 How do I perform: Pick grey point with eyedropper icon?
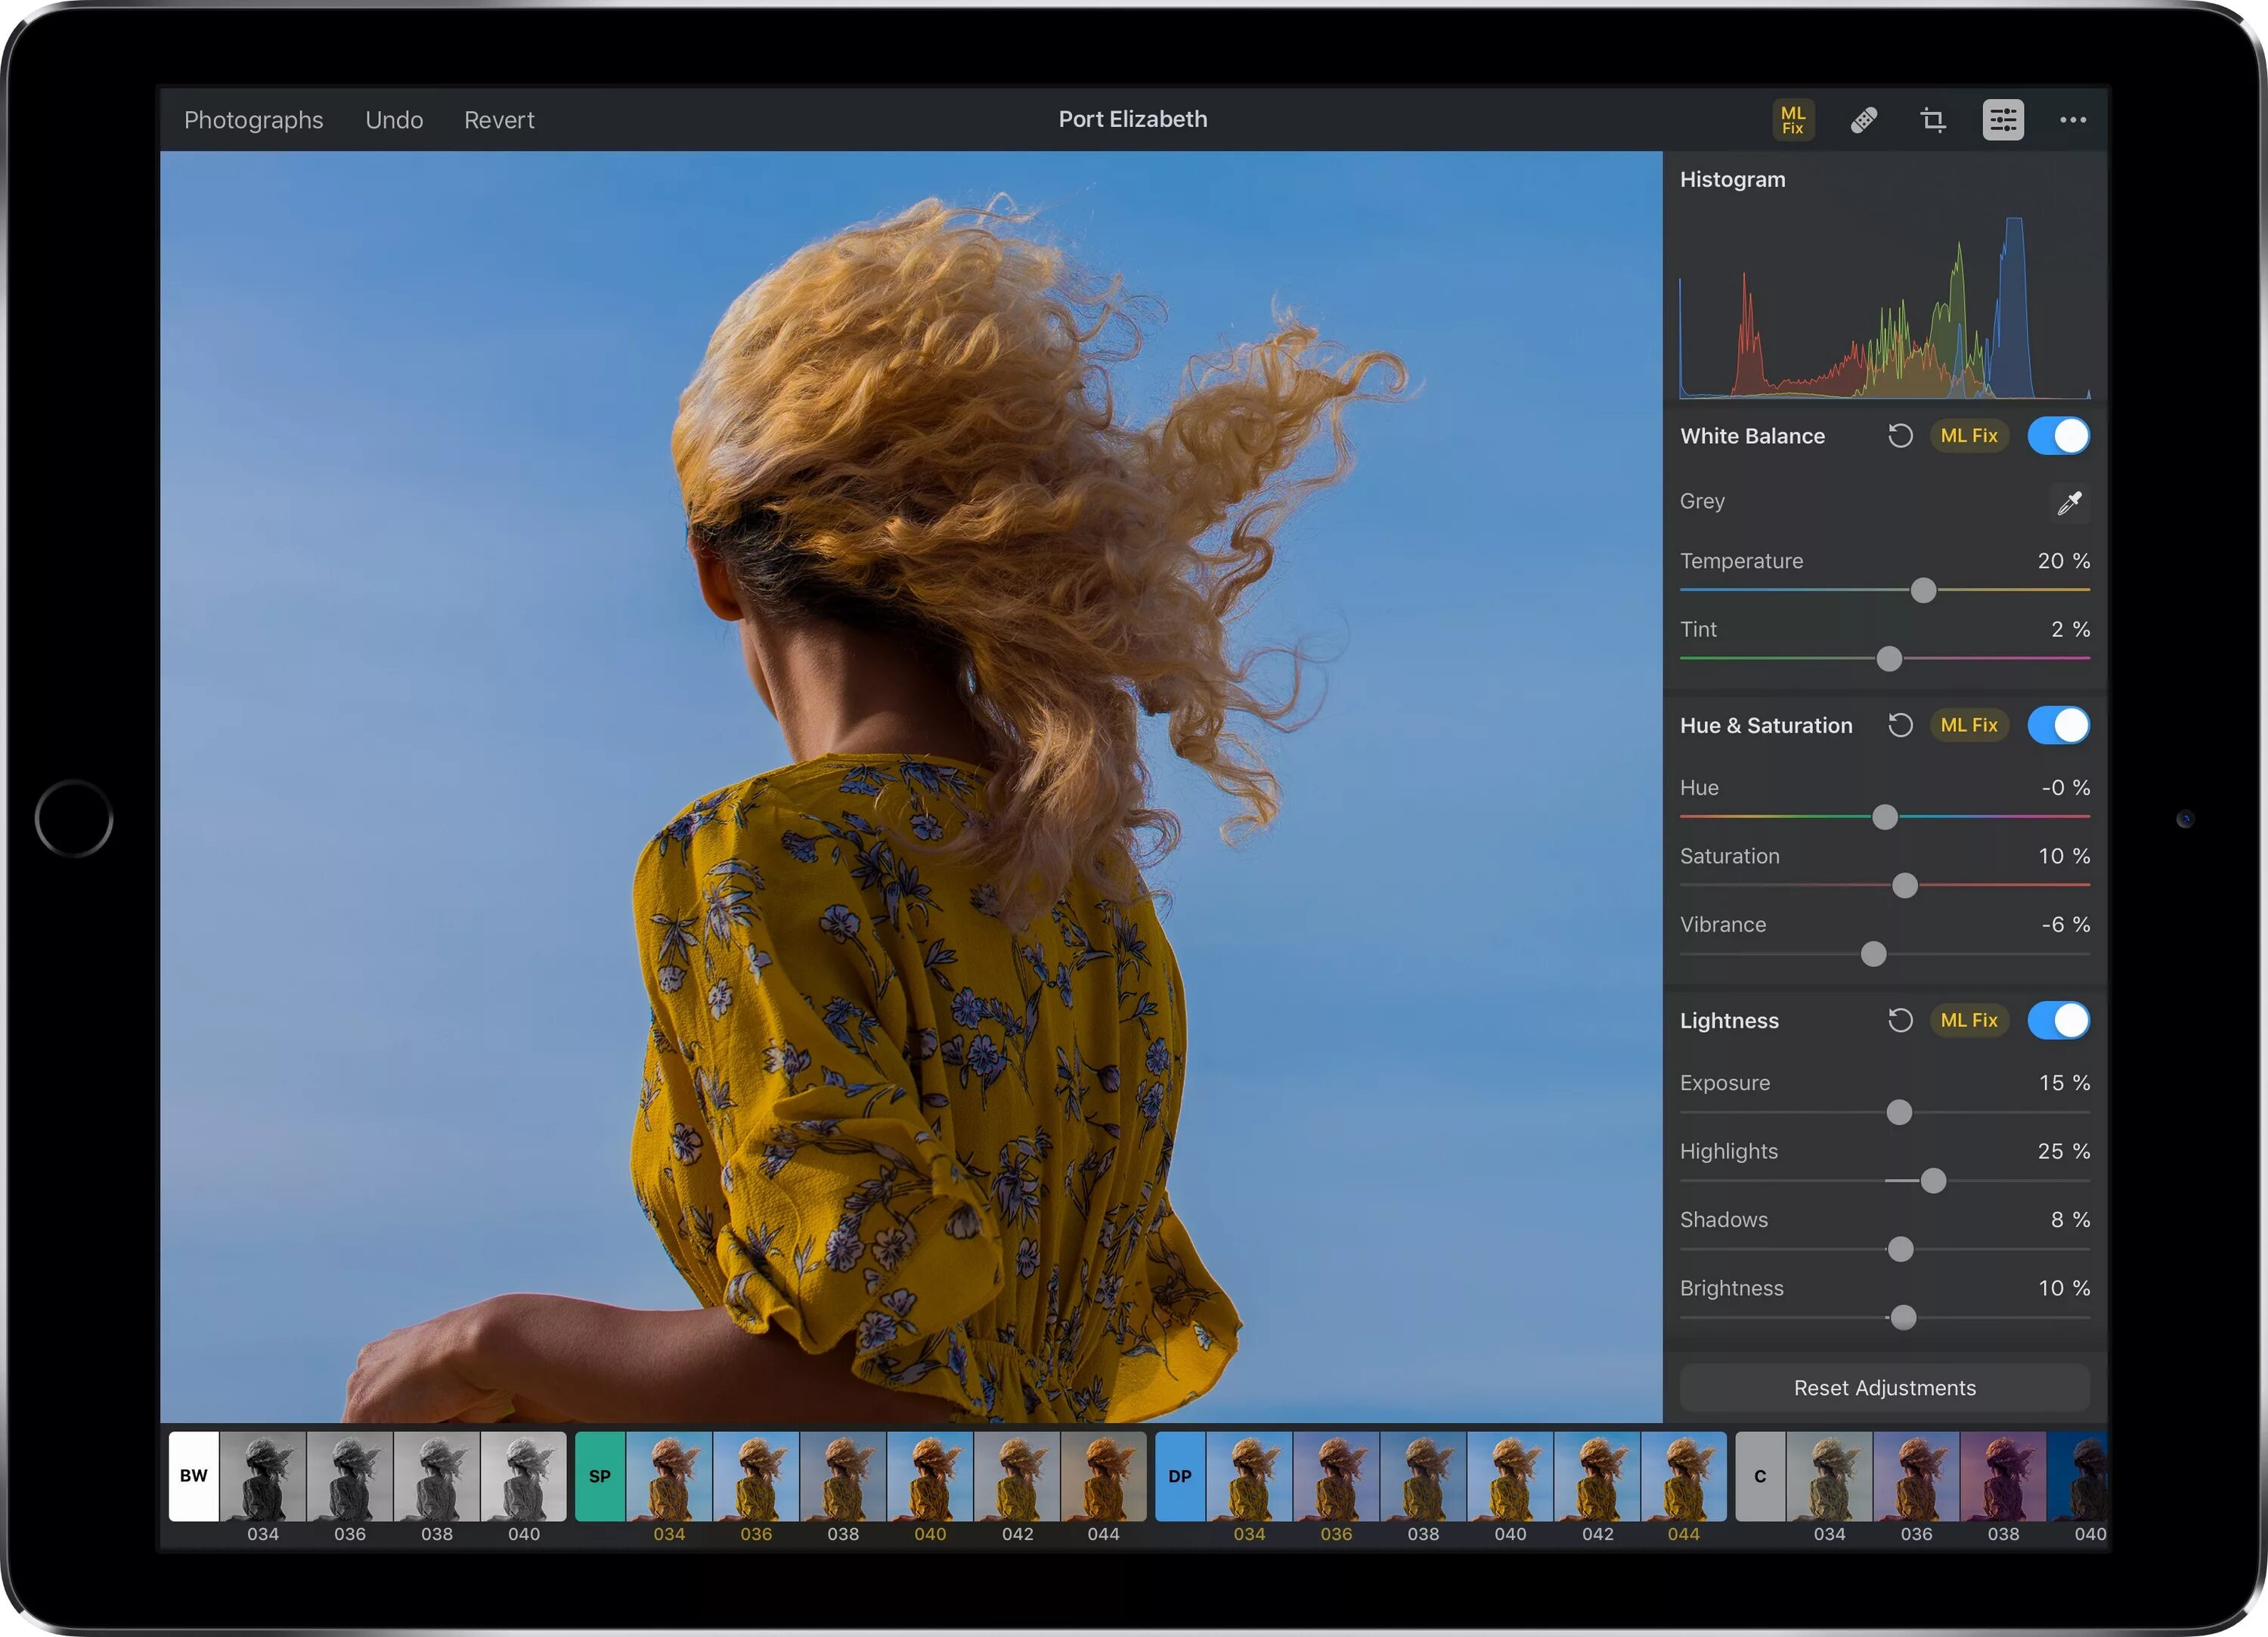point(2069,502)
